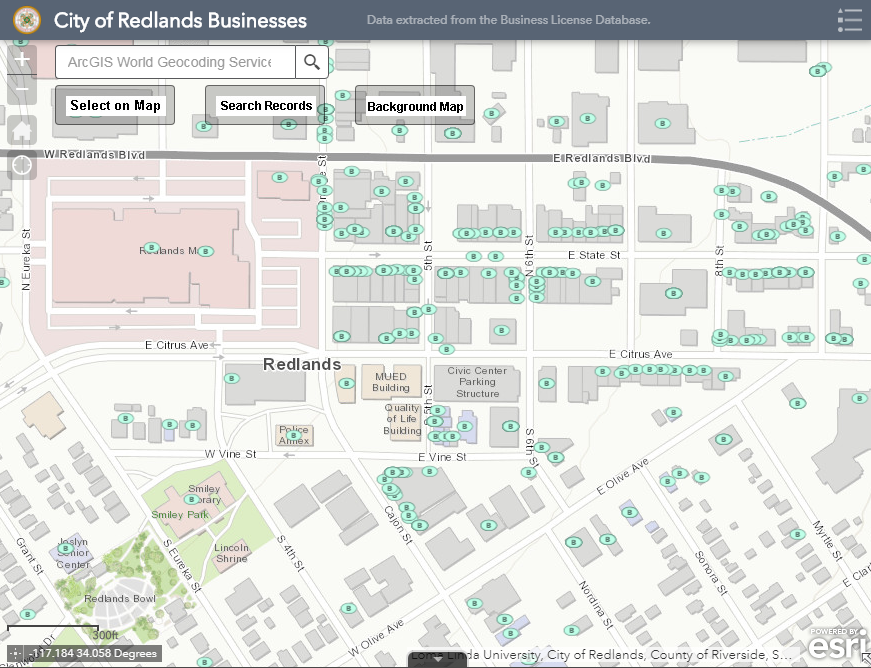Select the home default extent icon

[20, 129]
